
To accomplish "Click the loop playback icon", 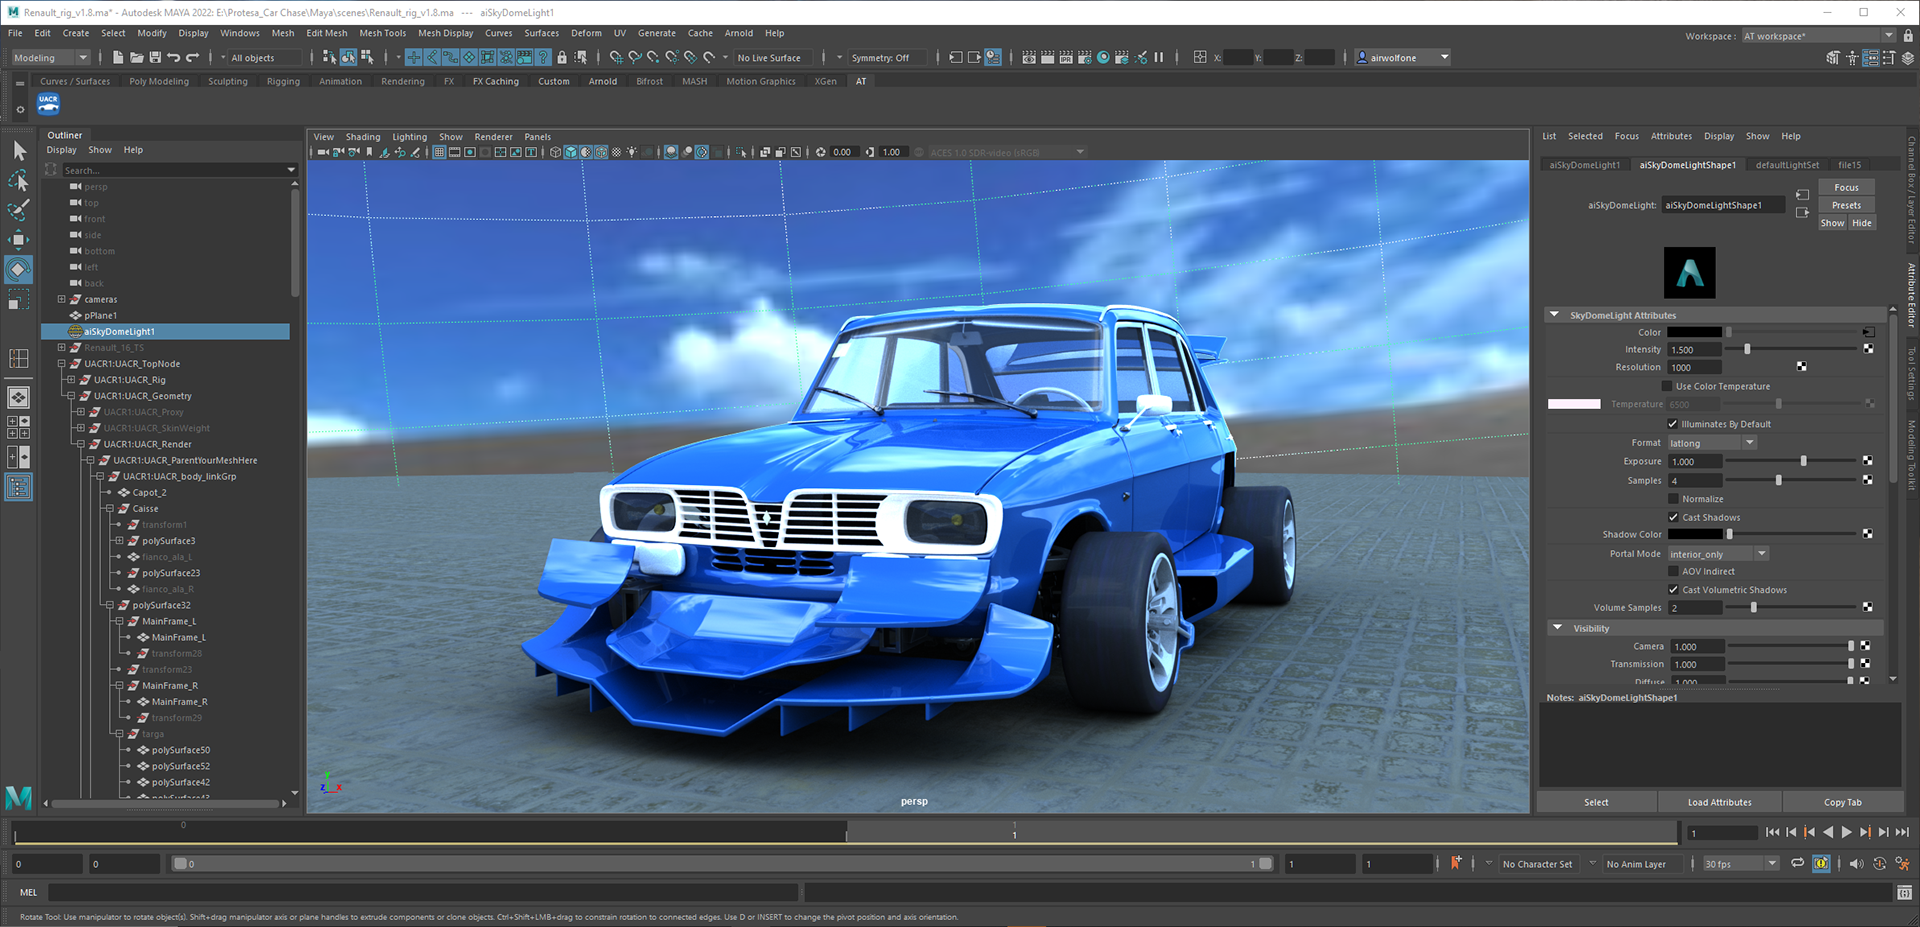I will pos(1797,863).
